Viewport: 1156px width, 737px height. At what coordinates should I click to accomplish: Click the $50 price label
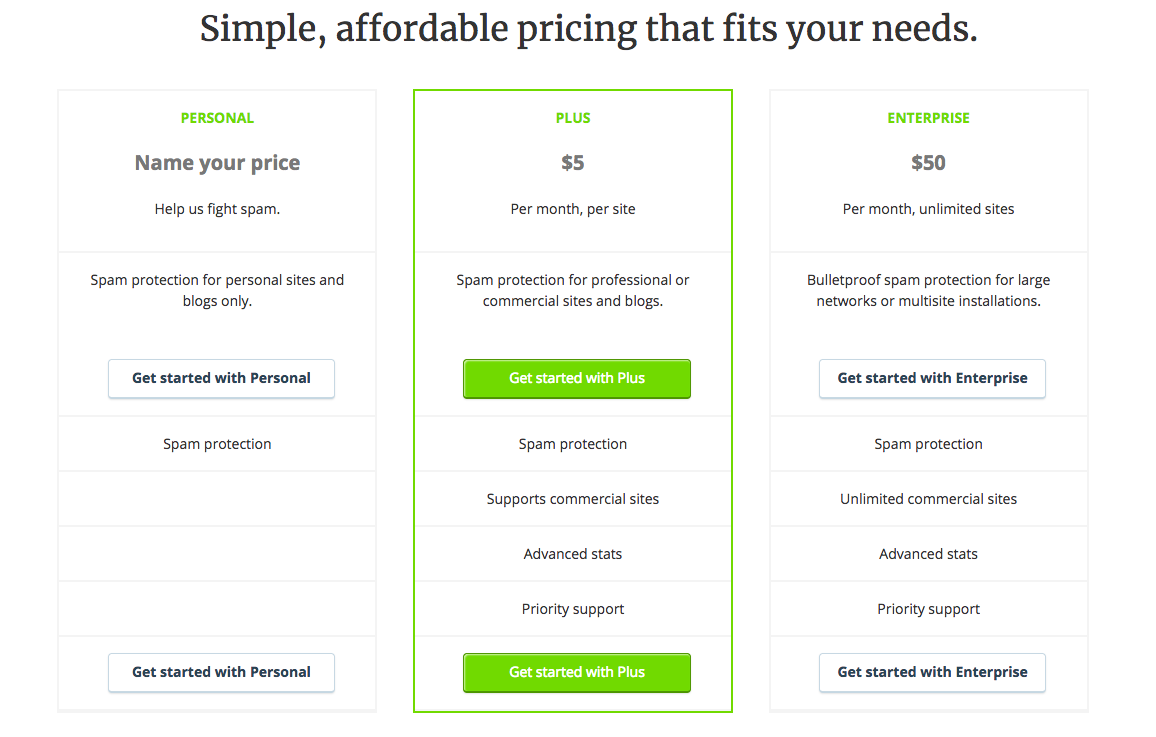click(x=928, y=163)
